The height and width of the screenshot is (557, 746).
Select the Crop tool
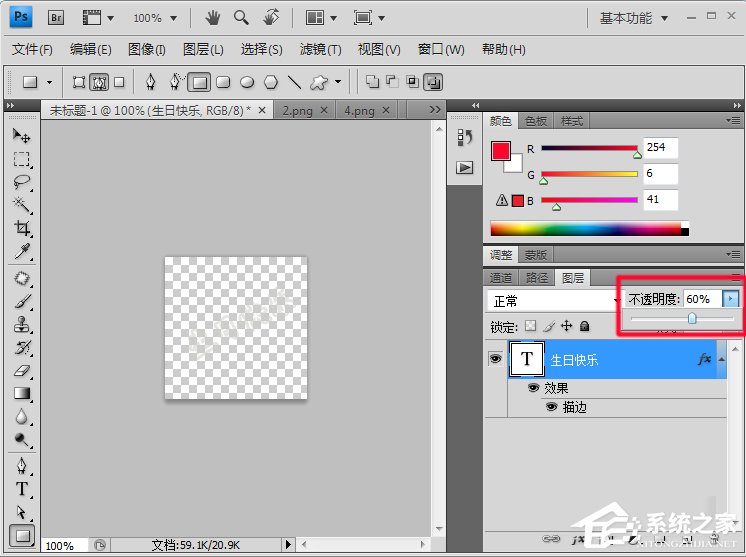coord(21,229)
